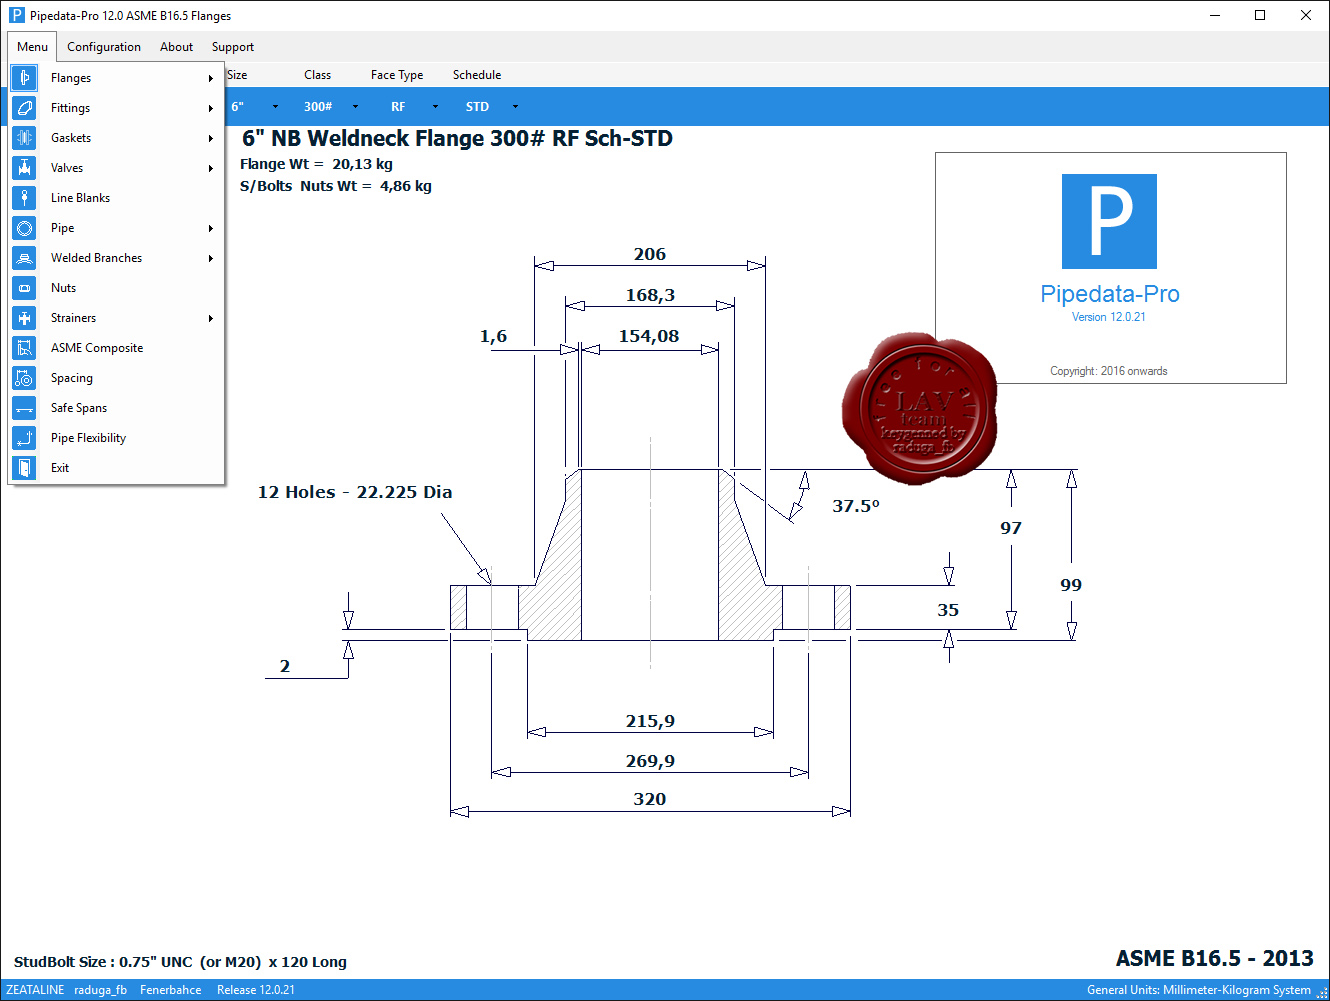Click the General Units status bar text
The height and width of the screenshot is (1001, 1330).
pyautogui.click(x=1199, y=990)
